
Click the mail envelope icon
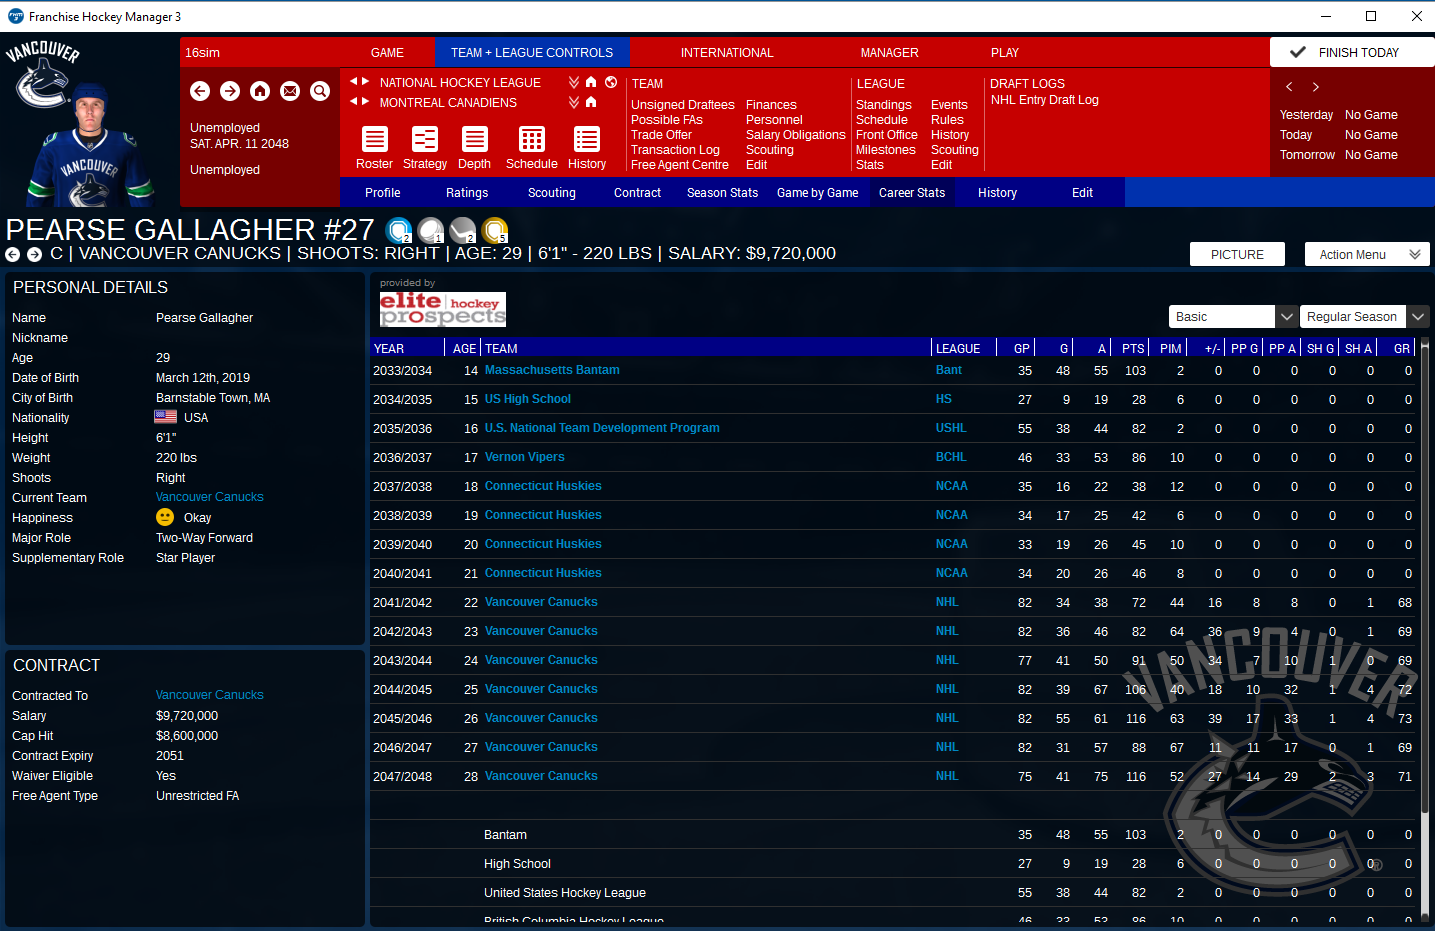290,91
